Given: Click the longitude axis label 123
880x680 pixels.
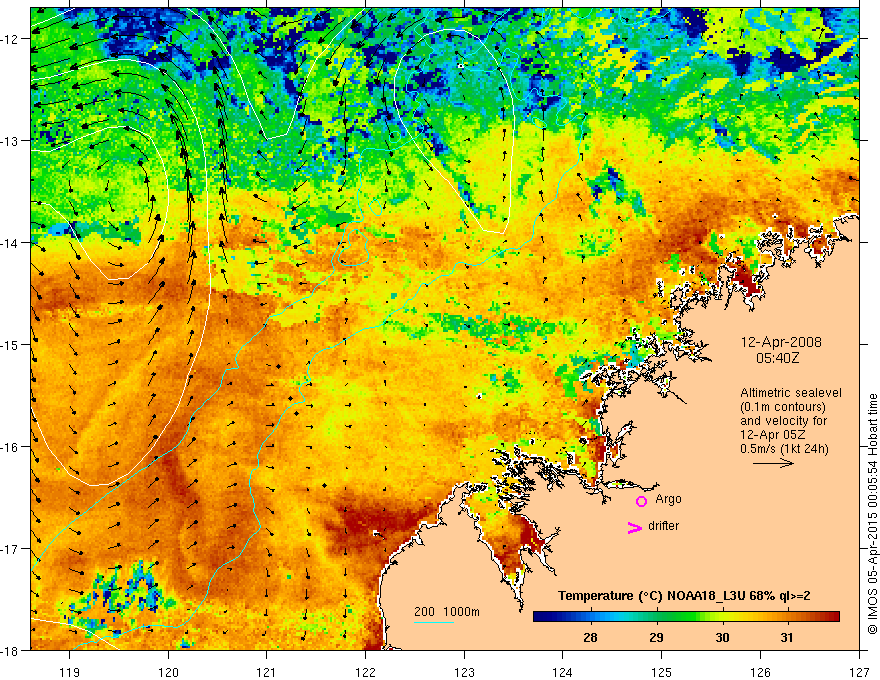Looking at the screenshot, I should pyautogui.click(x=464, y=672).
